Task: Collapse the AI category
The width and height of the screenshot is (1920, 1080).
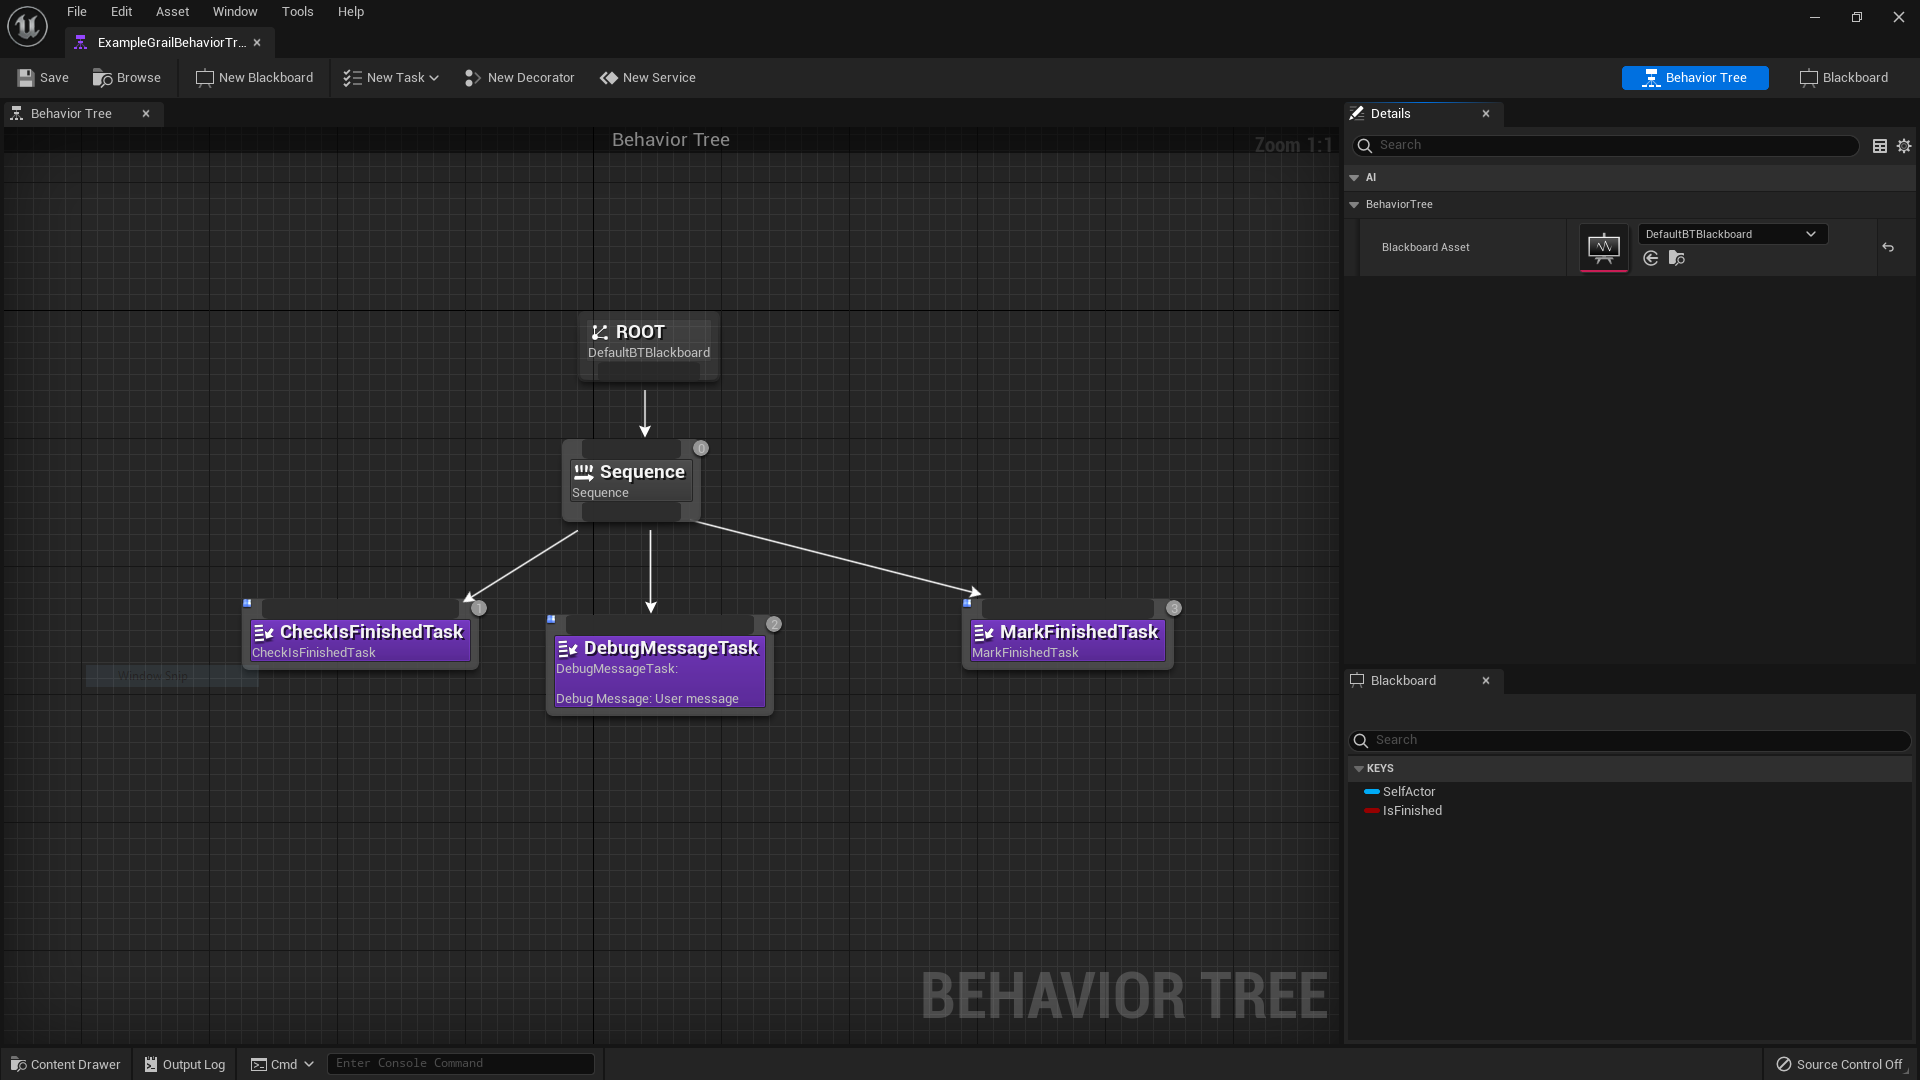Action: point(1354,178)
